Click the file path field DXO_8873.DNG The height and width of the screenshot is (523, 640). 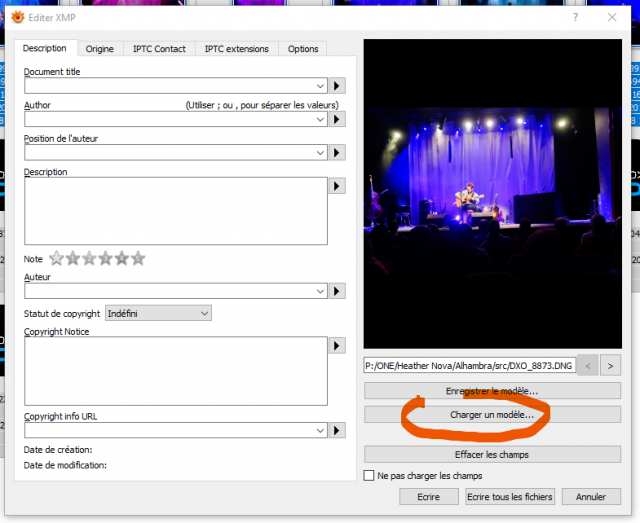469,366
